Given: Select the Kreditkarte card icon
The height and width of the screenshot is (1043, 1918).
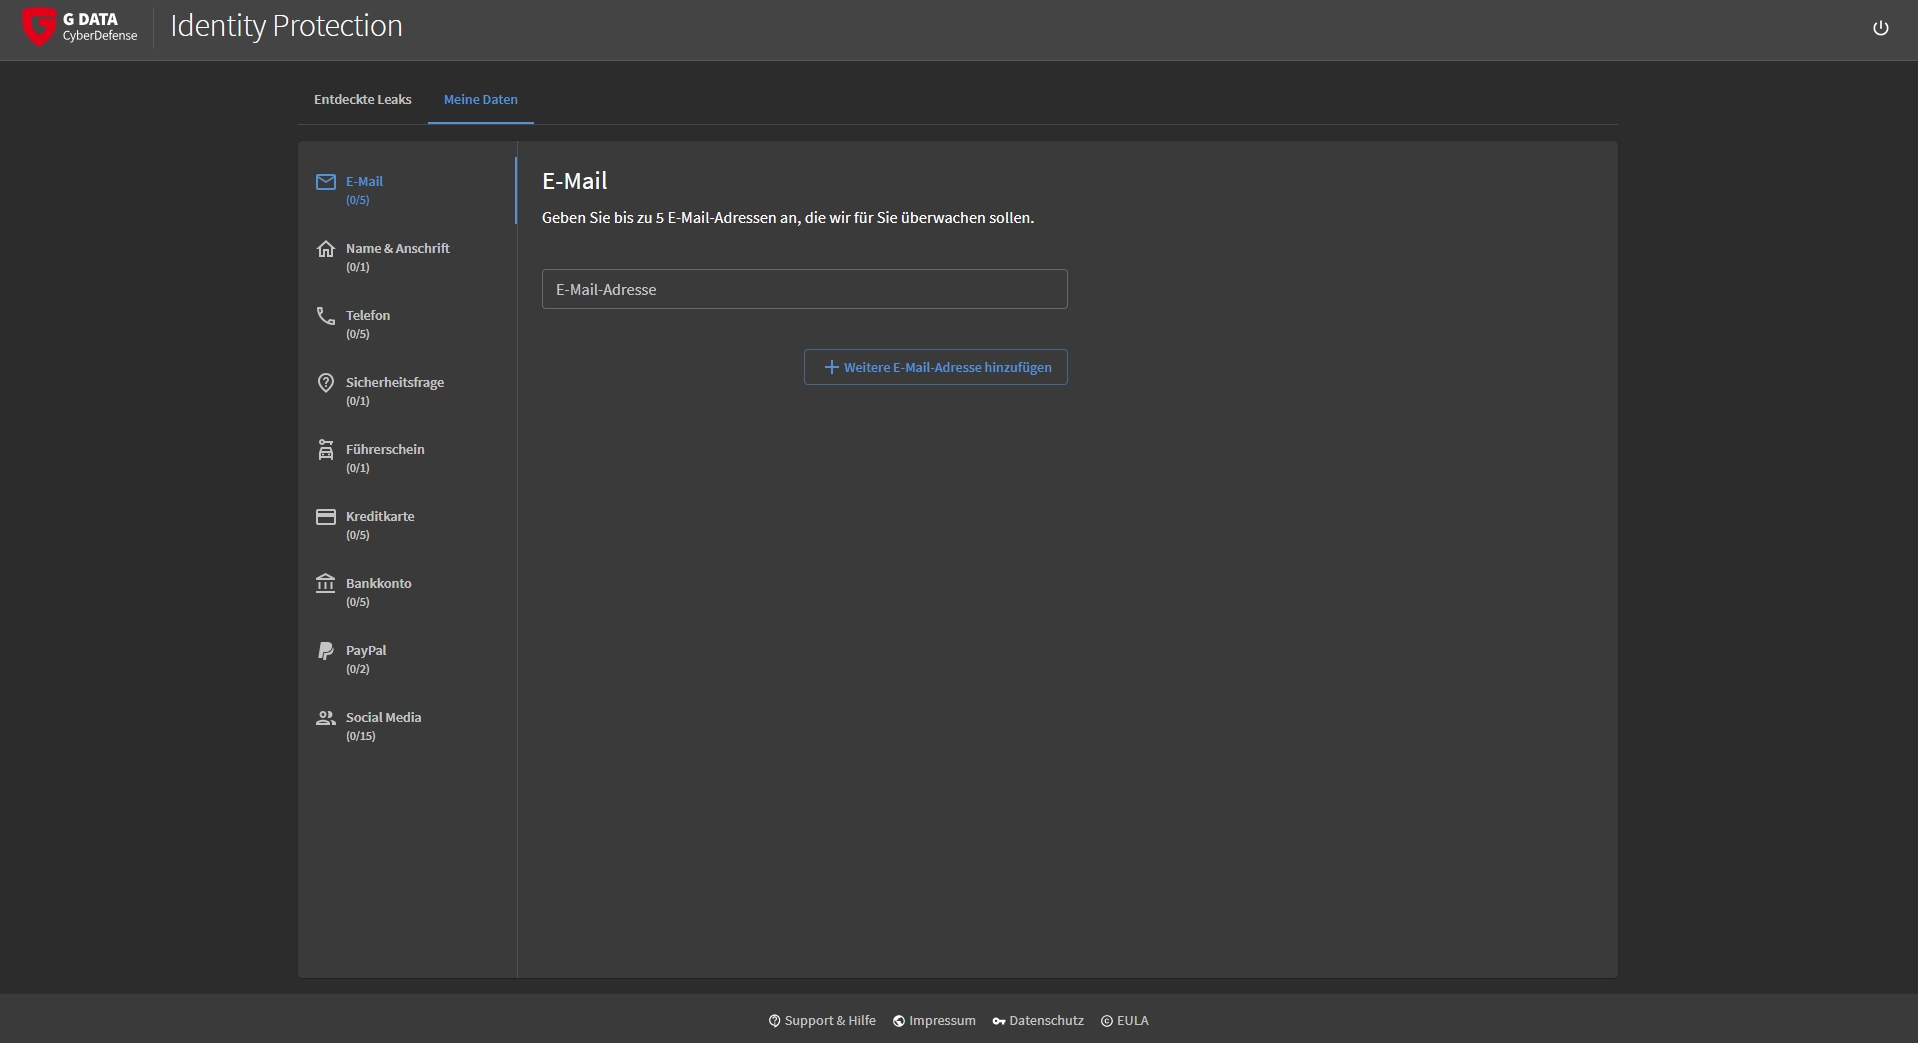Looking at the screenshot, I should [325, 517].
